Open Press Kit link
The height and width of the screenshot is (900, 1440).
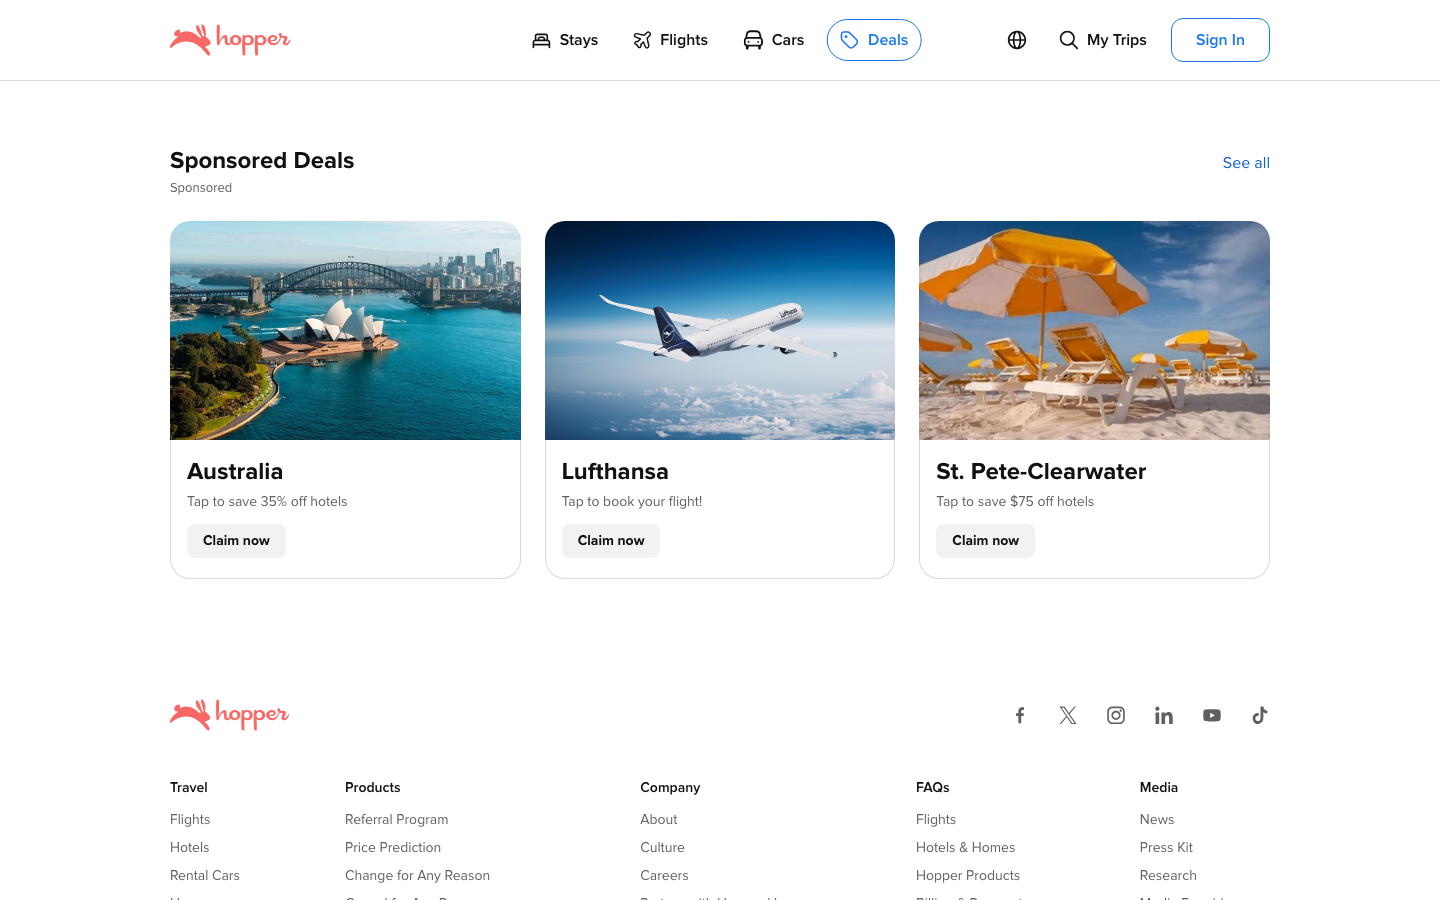1166,847
